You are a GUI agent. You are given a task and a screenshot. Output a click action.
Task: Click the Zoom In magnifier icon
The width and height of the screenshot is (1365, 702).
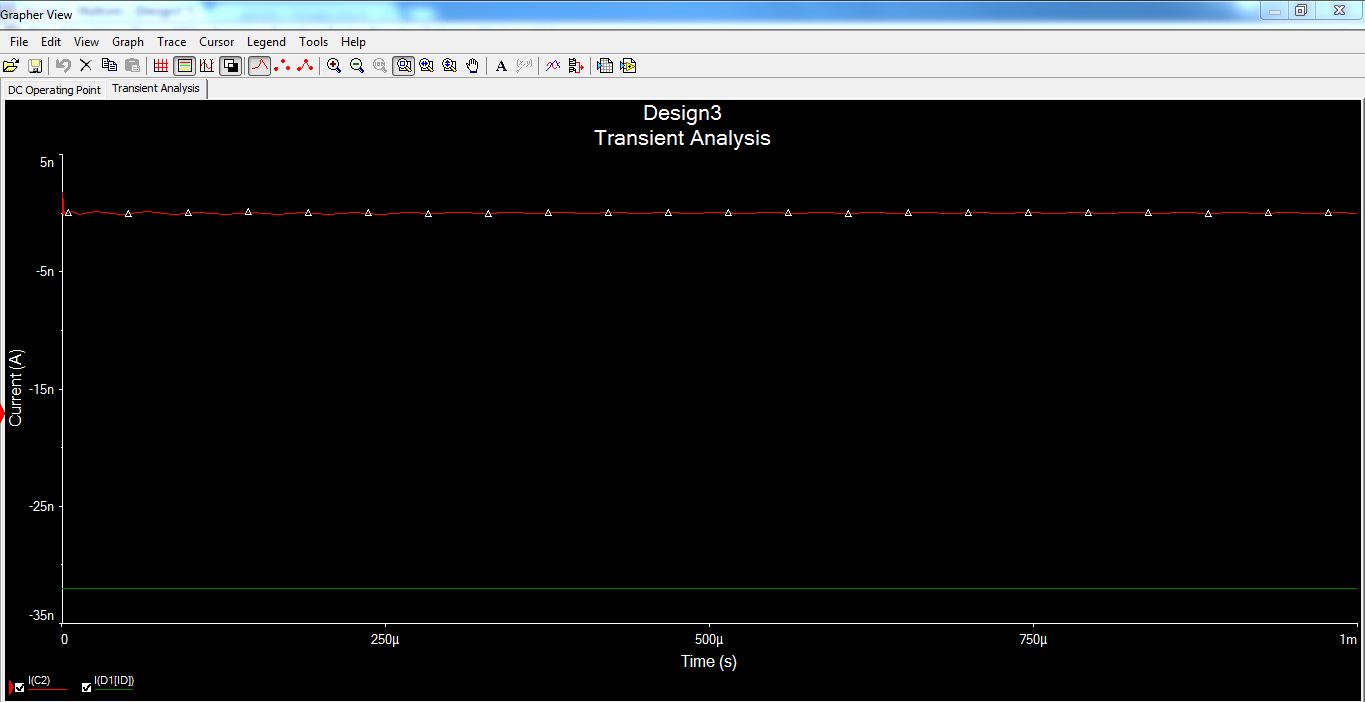tap(334, 66)
